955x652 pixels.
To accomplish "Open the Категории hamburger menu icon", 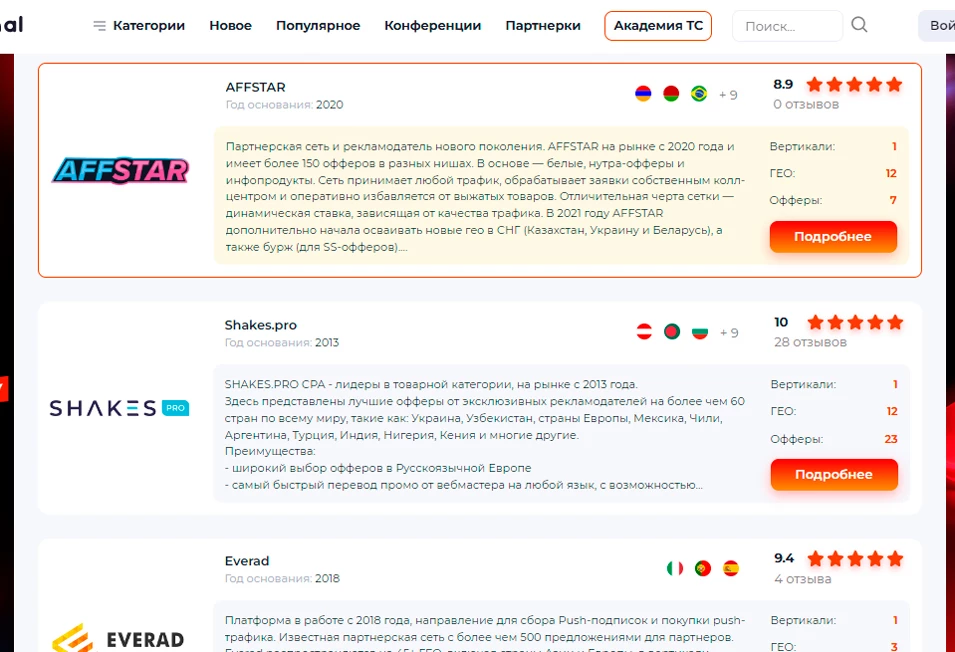I will (99, 26).
